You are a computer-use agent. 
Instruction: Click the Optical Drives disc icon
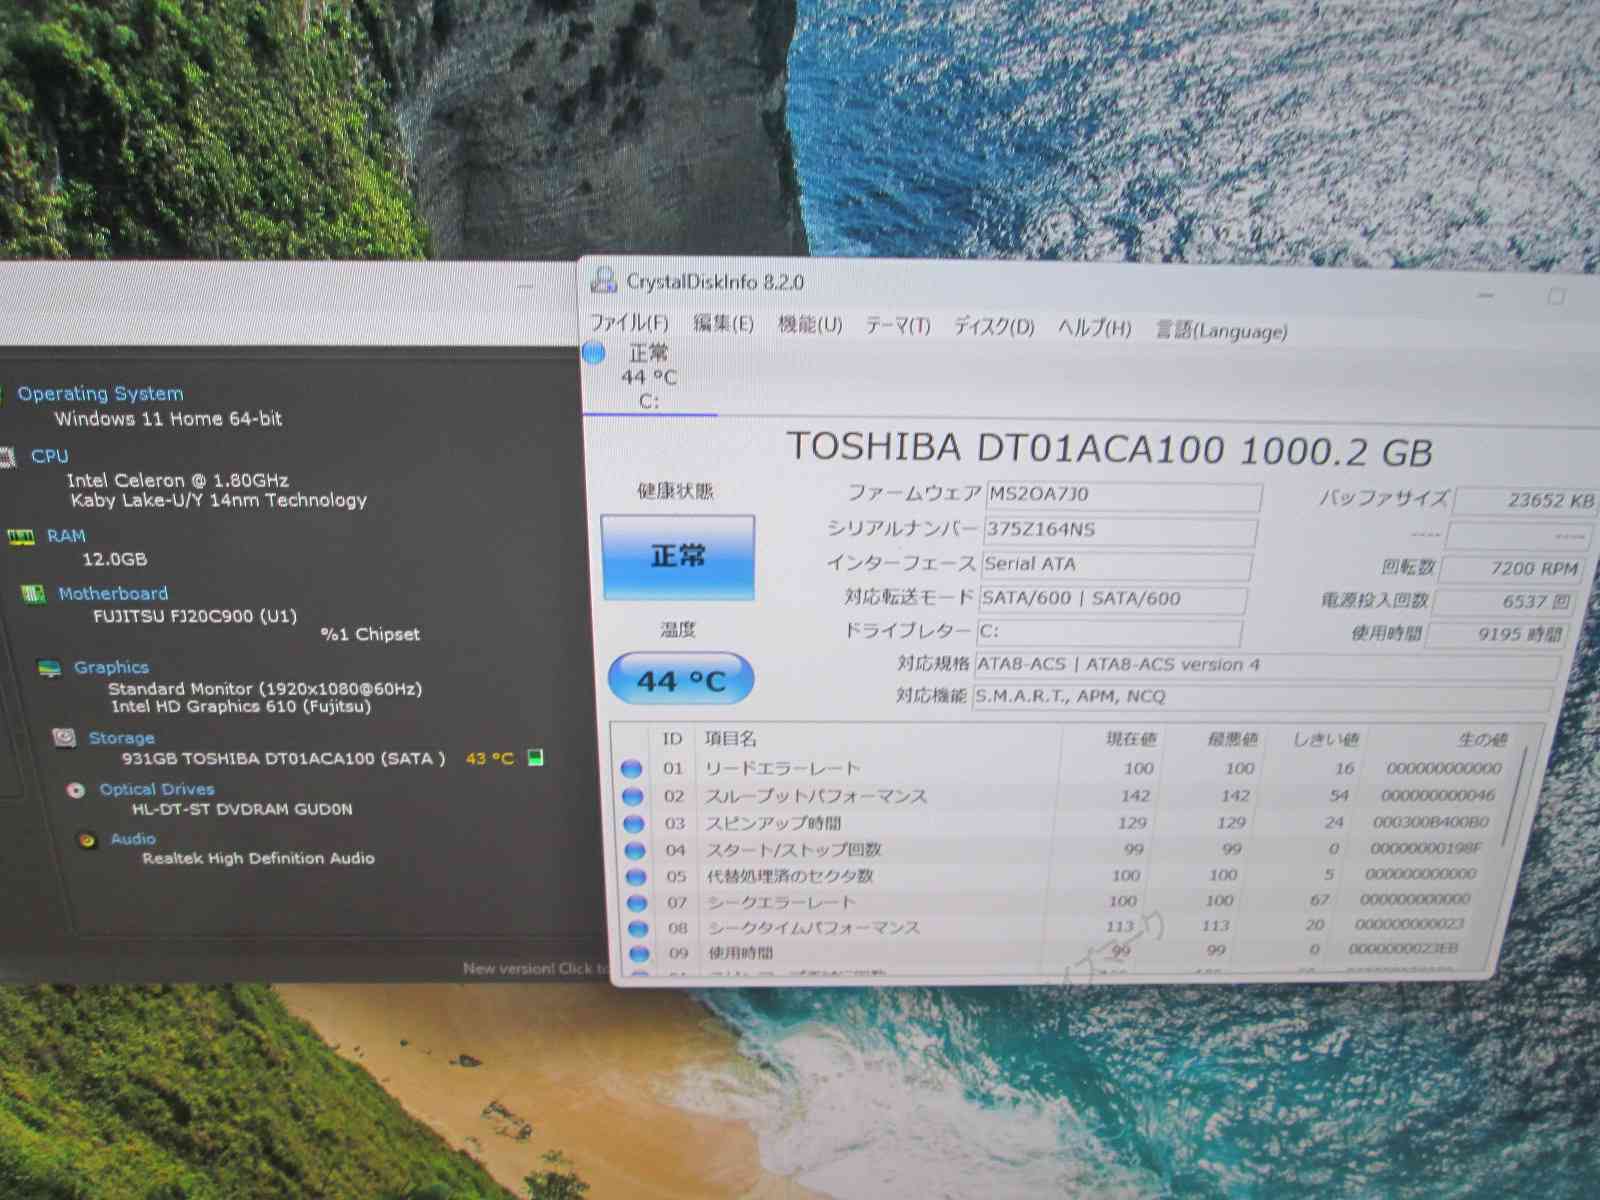[x=76, y=790]
